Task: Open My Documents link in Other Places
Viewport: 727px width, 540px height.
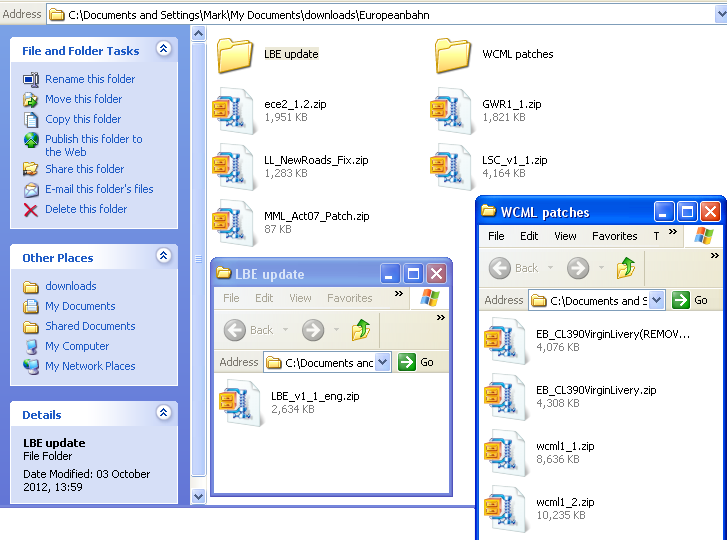Action: point(80,306)
